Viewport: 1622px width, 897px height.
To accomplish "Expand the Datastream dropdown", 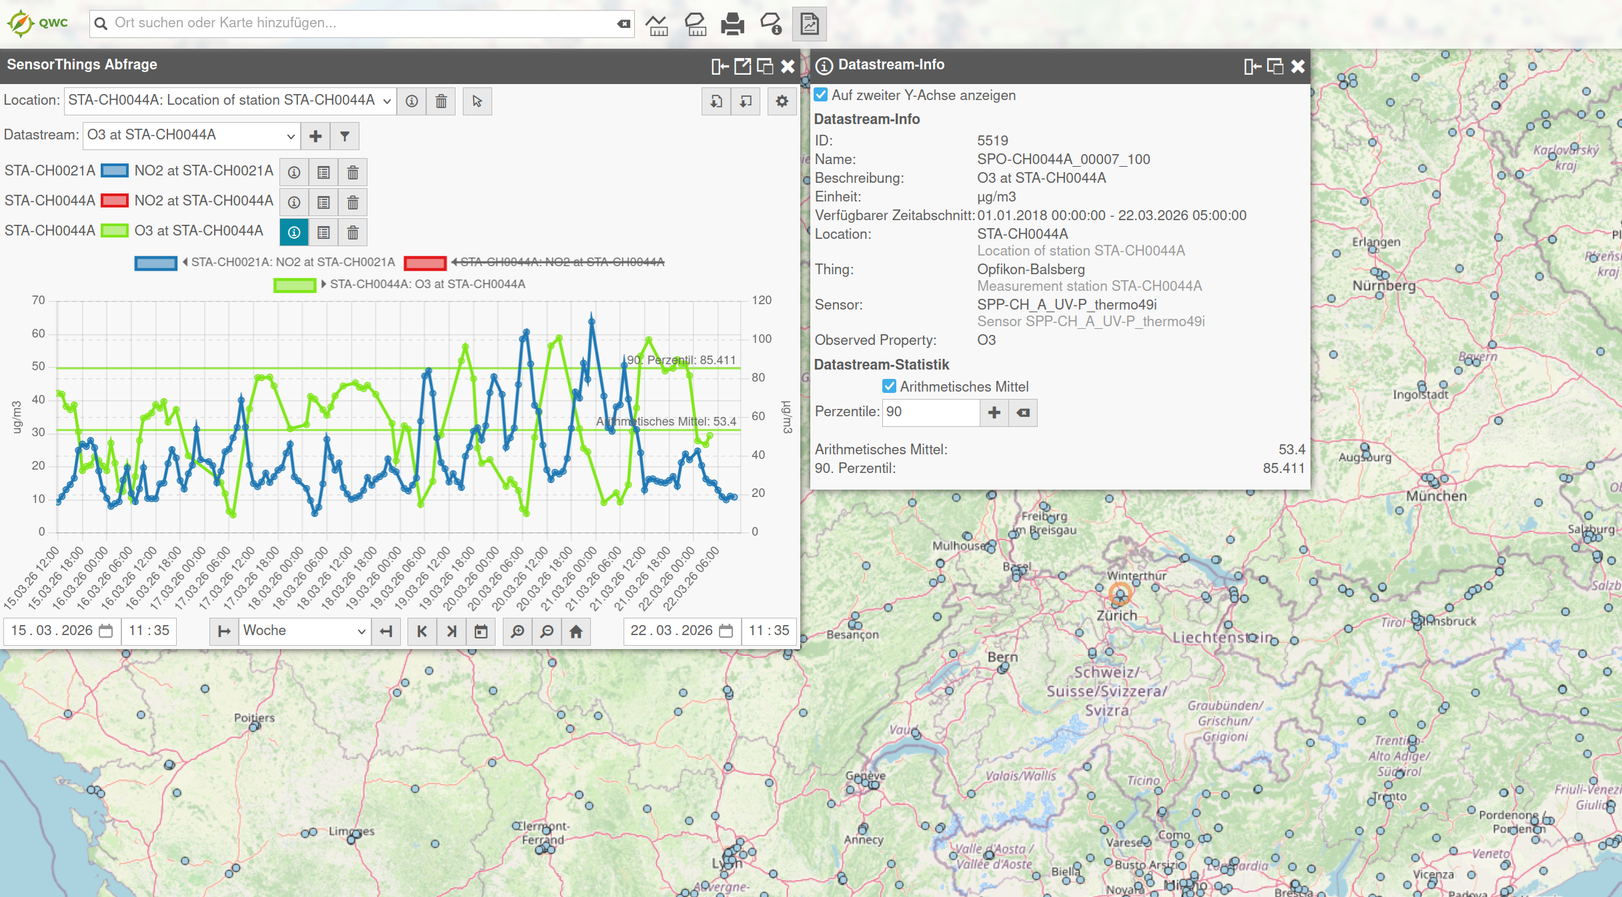I will point(191,136).
